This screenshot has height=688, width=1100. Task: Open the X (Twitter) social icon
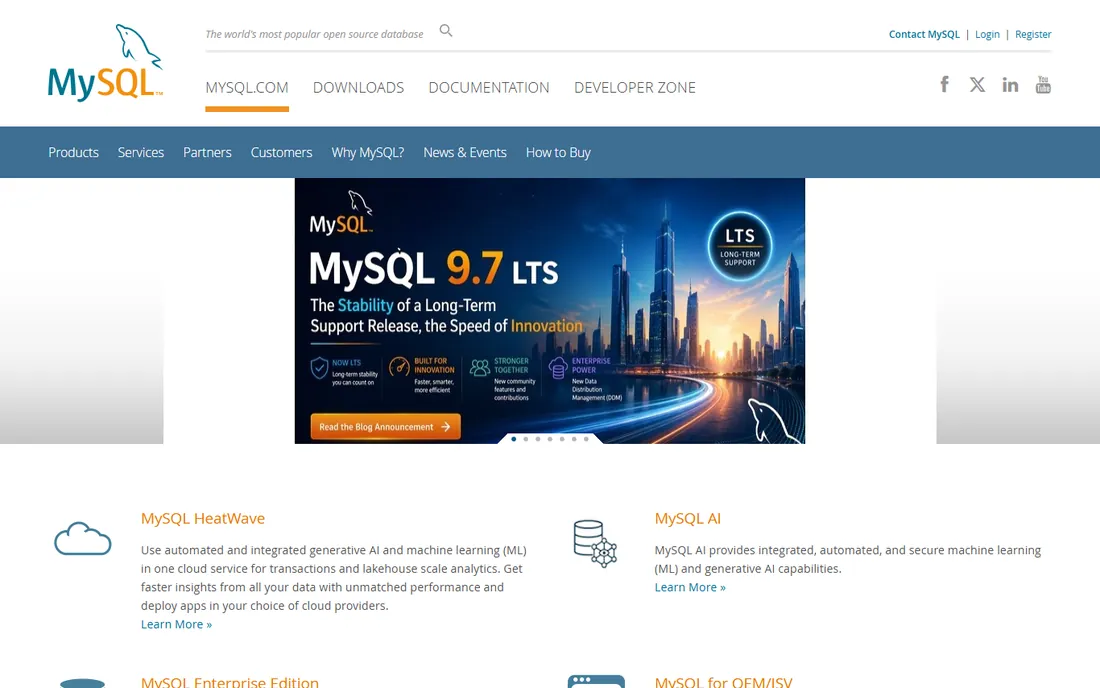pos(977,85)
